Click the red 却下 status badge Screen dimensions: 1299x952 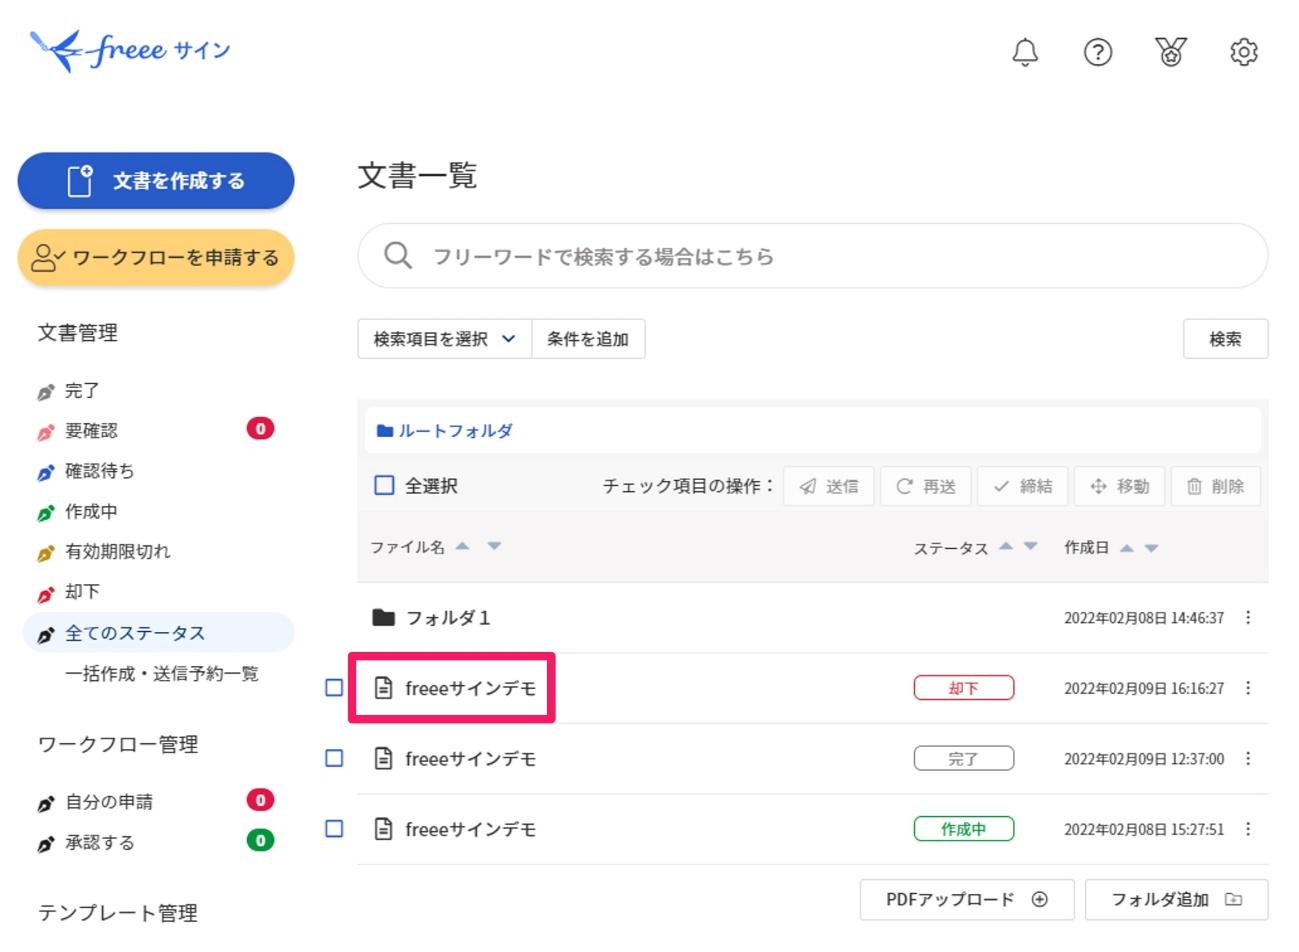(963, 688)
